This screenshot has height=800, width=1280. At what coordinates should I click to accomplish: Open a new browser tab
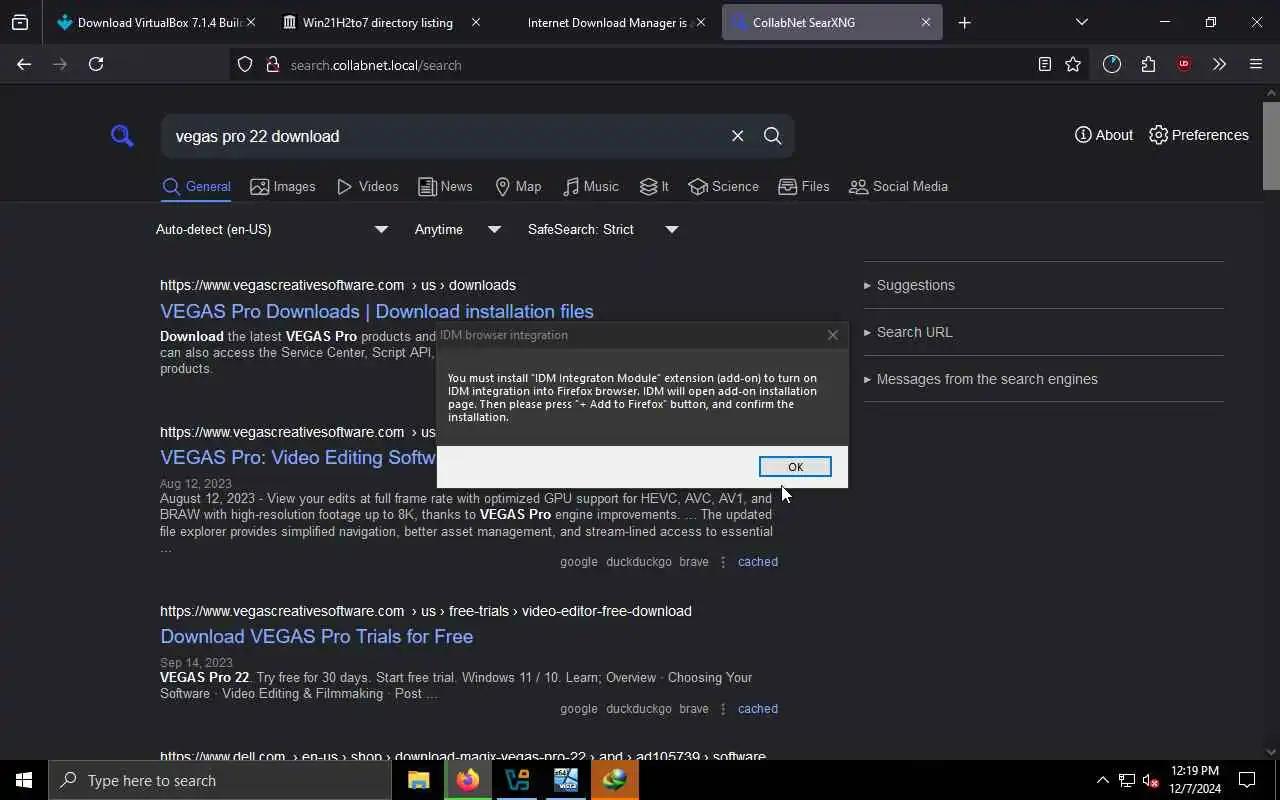pyautogui.click(x=964, y=22)
